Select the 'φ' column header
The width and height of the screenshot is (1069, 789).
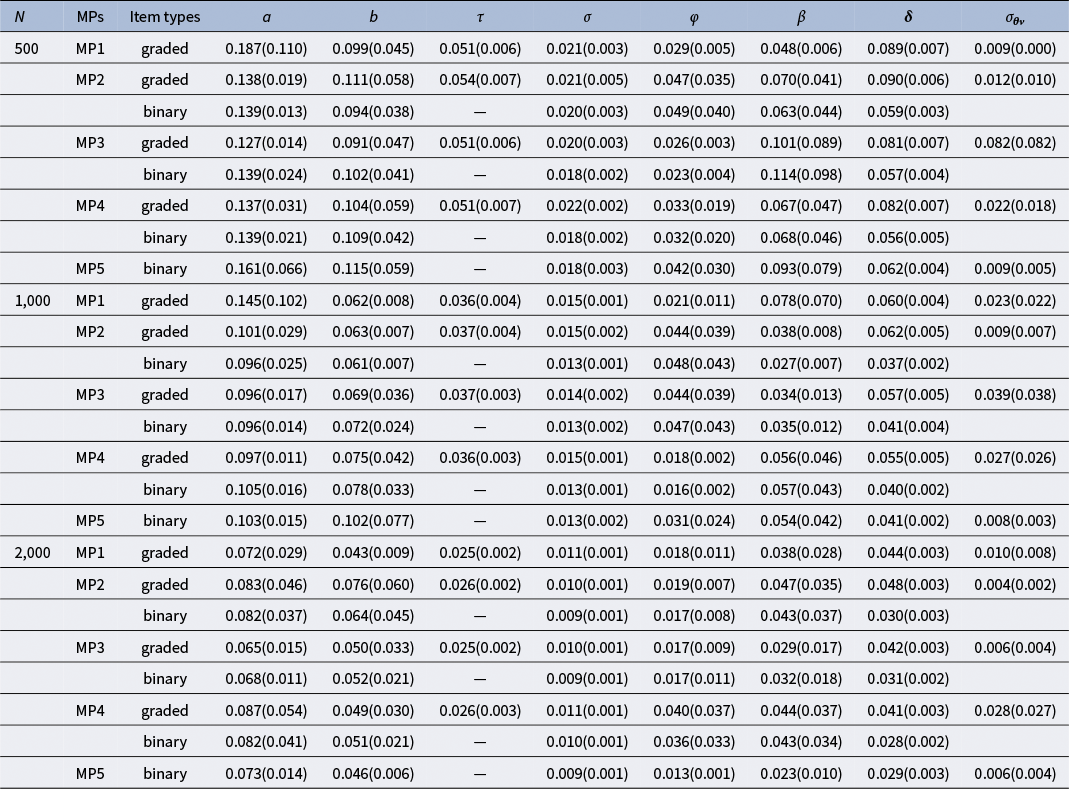(x=694, y=18)
